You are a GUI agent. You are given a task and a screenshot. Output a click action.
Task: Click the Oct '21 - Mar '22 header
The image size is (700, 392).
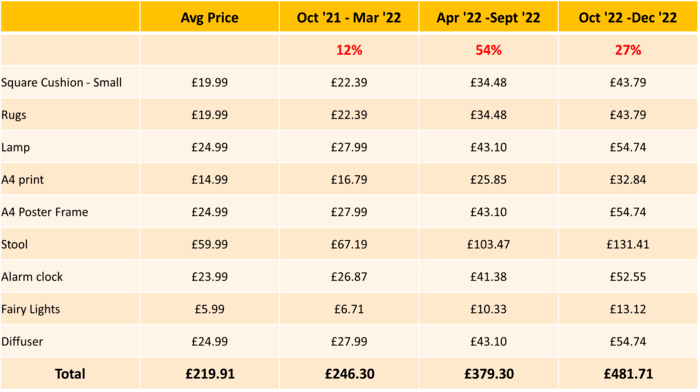(349, 17)
